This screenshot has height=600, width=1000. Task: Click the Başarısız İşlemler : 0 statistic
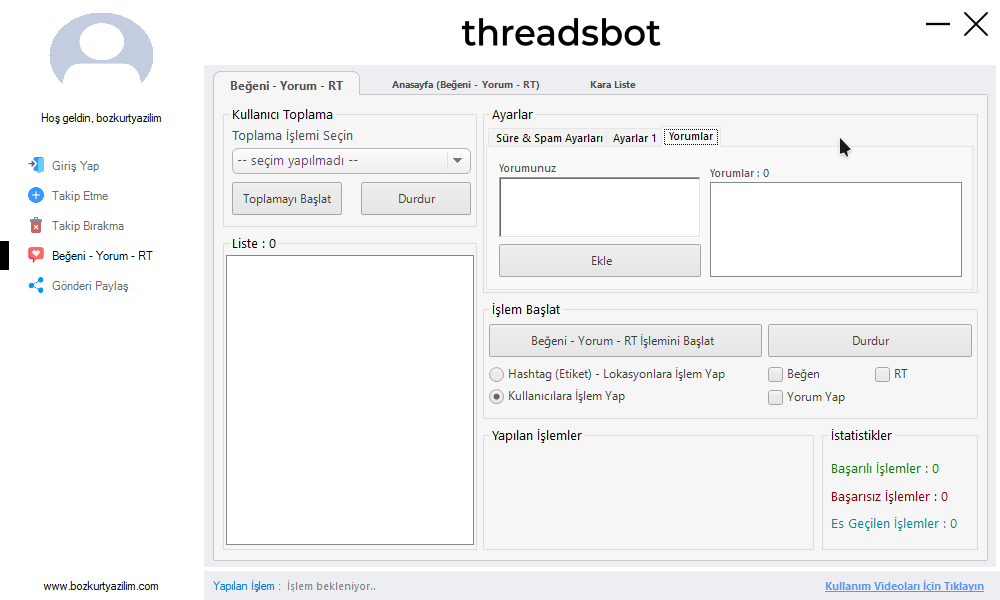click(889, 497)
